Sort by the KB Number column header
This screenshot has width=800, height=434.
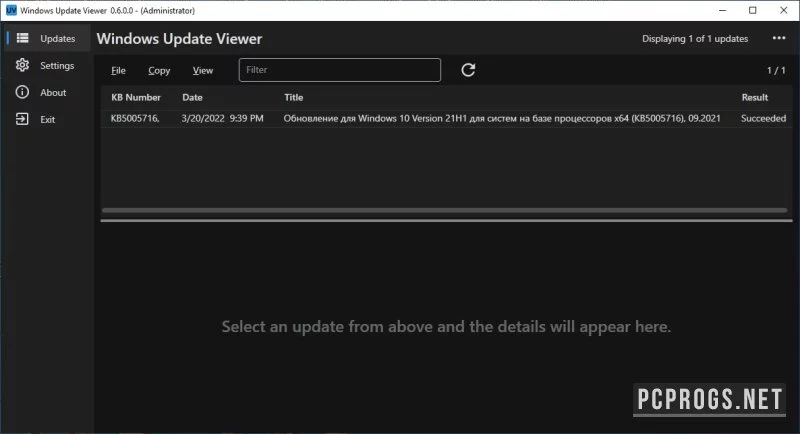pos(136,97)
